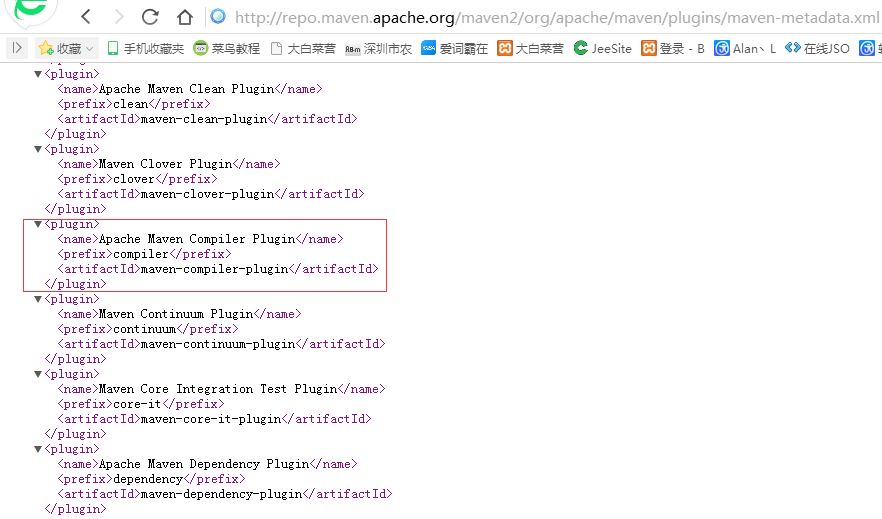Click the site info icon in address bar
Screen dimensions: 882x519
[x=218, y=17]
